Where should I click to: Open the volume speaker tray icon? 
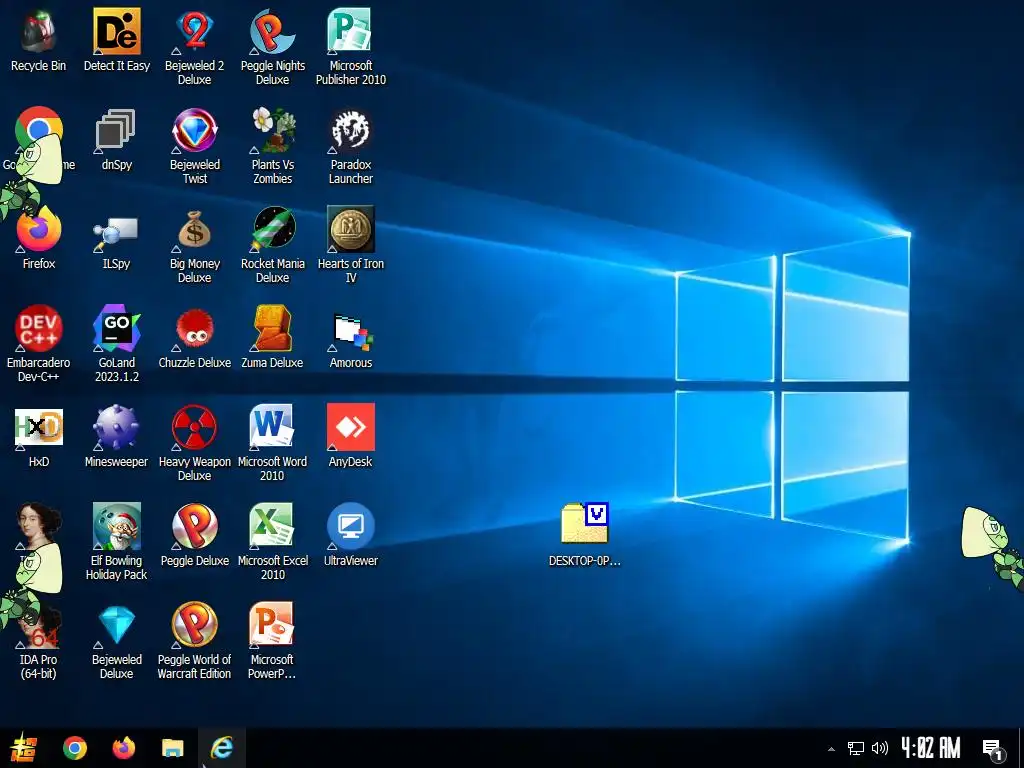tap(880, 748)
